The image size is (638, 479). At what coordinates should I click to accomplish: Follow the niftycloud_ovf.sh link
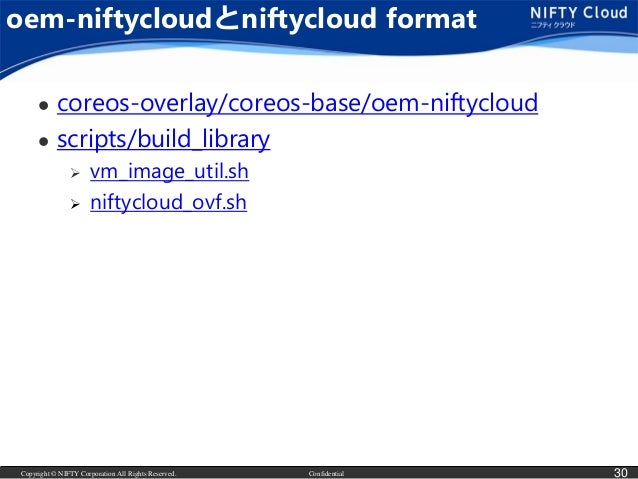pos(168,202)
